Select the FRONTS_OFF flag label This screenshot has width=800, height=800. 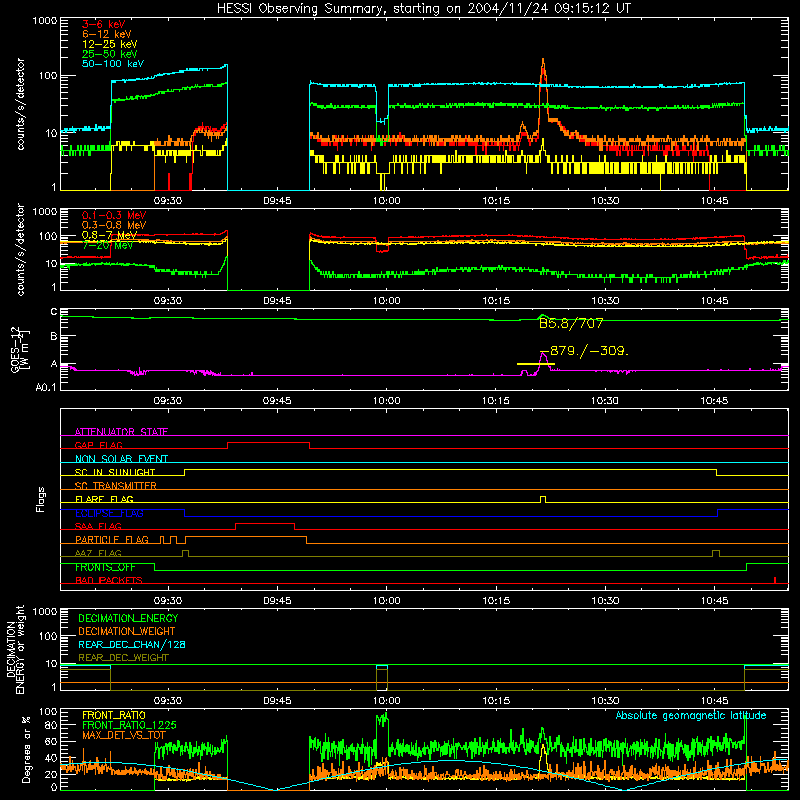pos(105,567)
